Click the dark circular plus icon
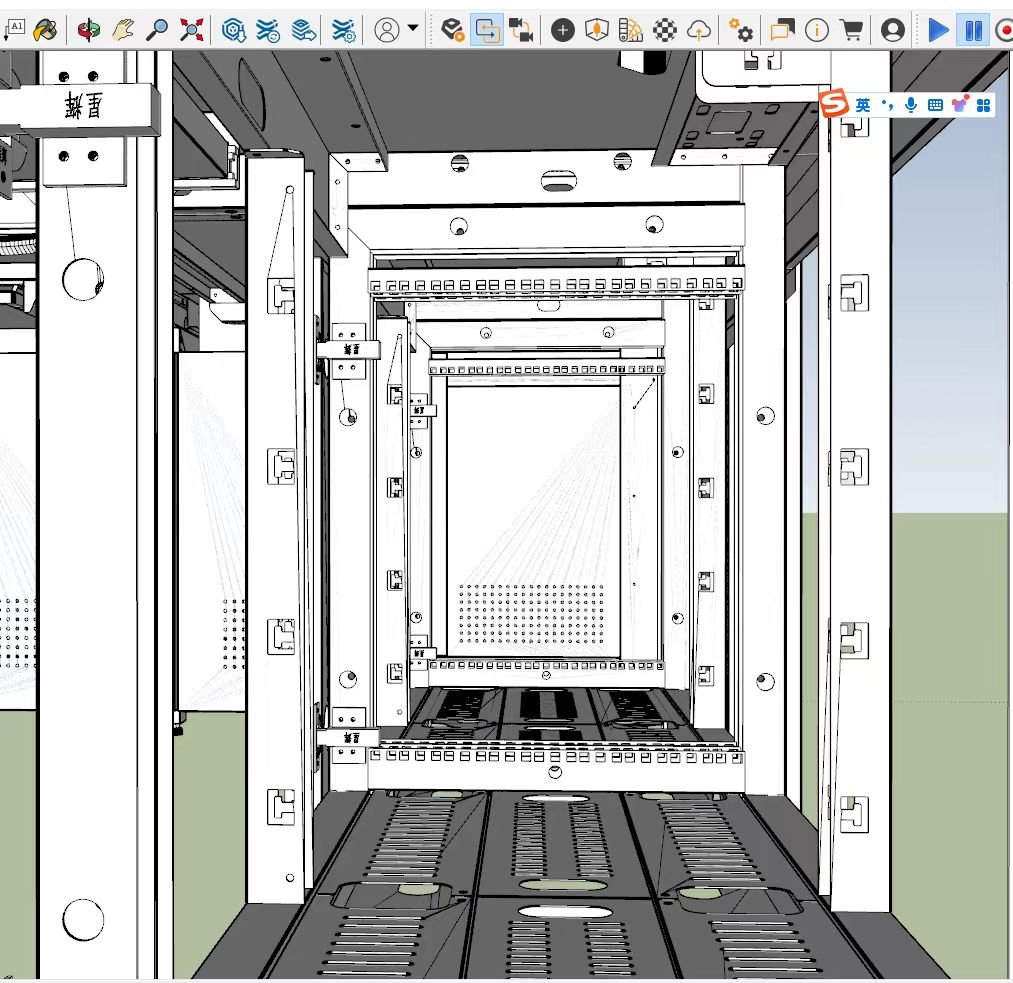This screenshot has height=983, width=1013. (563, 30)
